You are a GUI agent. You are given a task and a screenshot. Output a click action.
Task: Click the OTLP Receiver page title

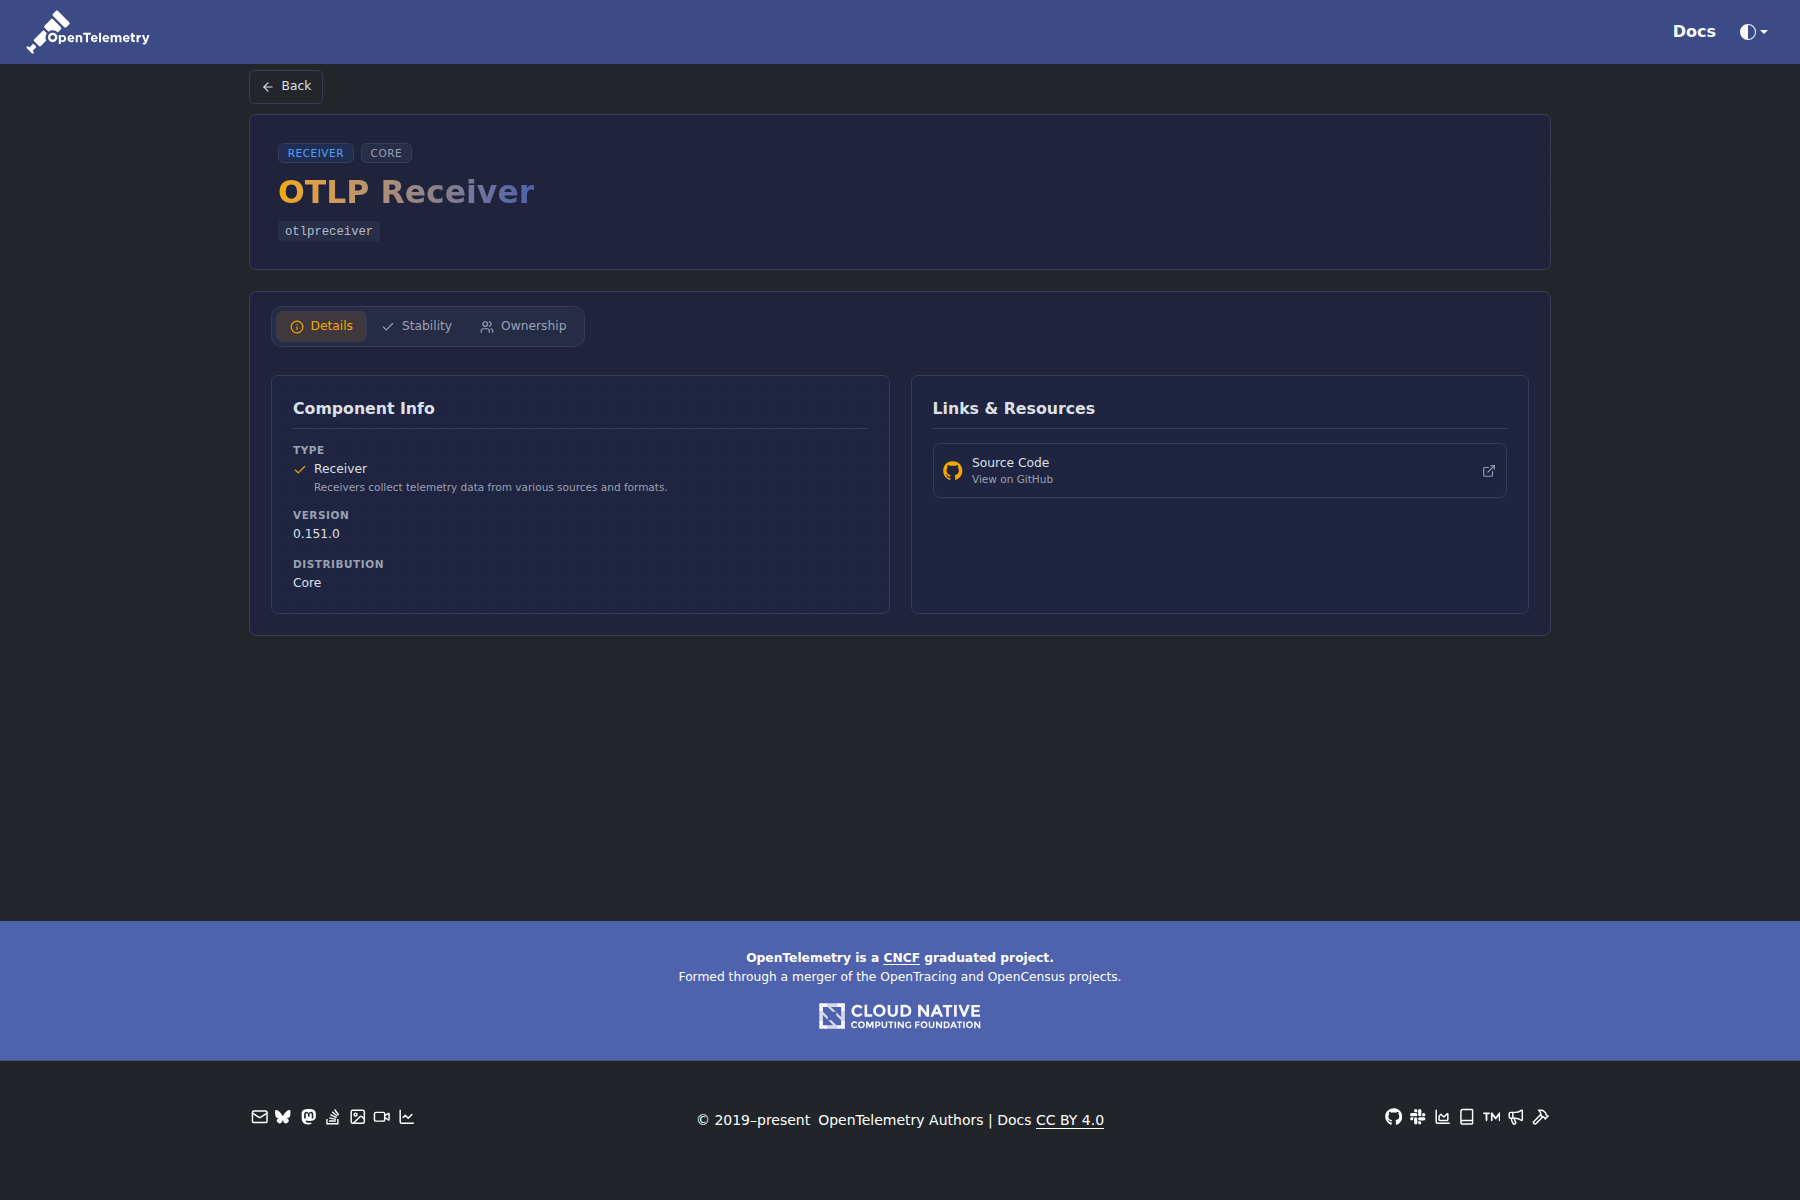pyautogui.click(x=406, y=192)
